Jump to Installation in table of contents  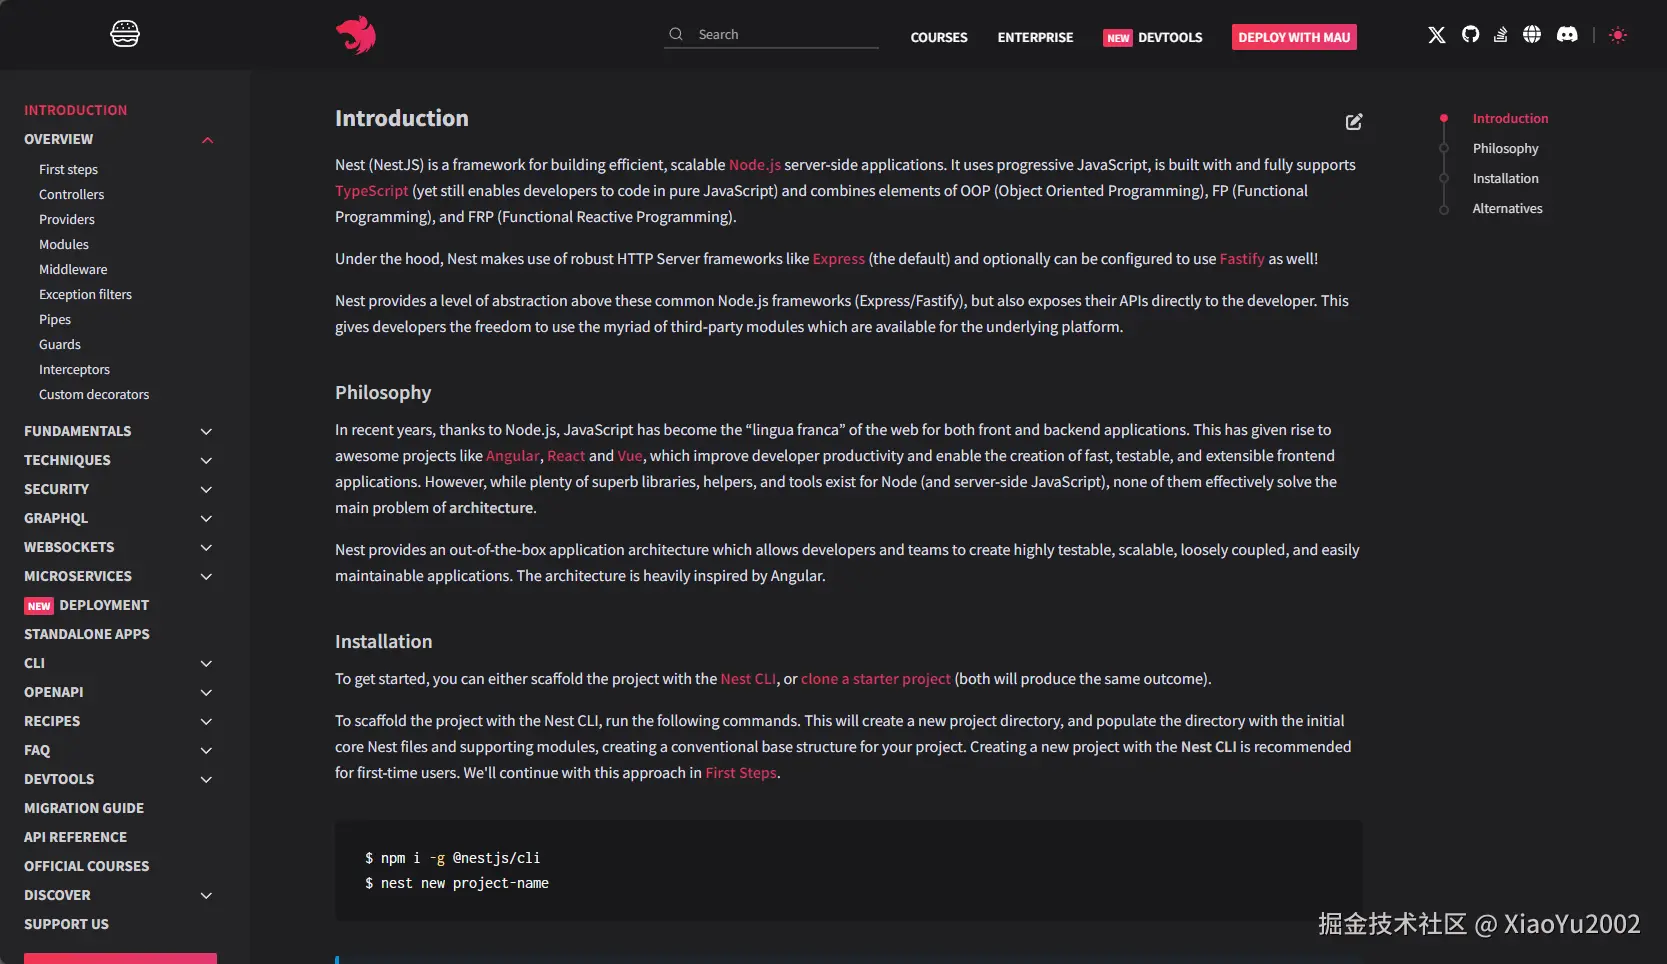point(1505,178)
